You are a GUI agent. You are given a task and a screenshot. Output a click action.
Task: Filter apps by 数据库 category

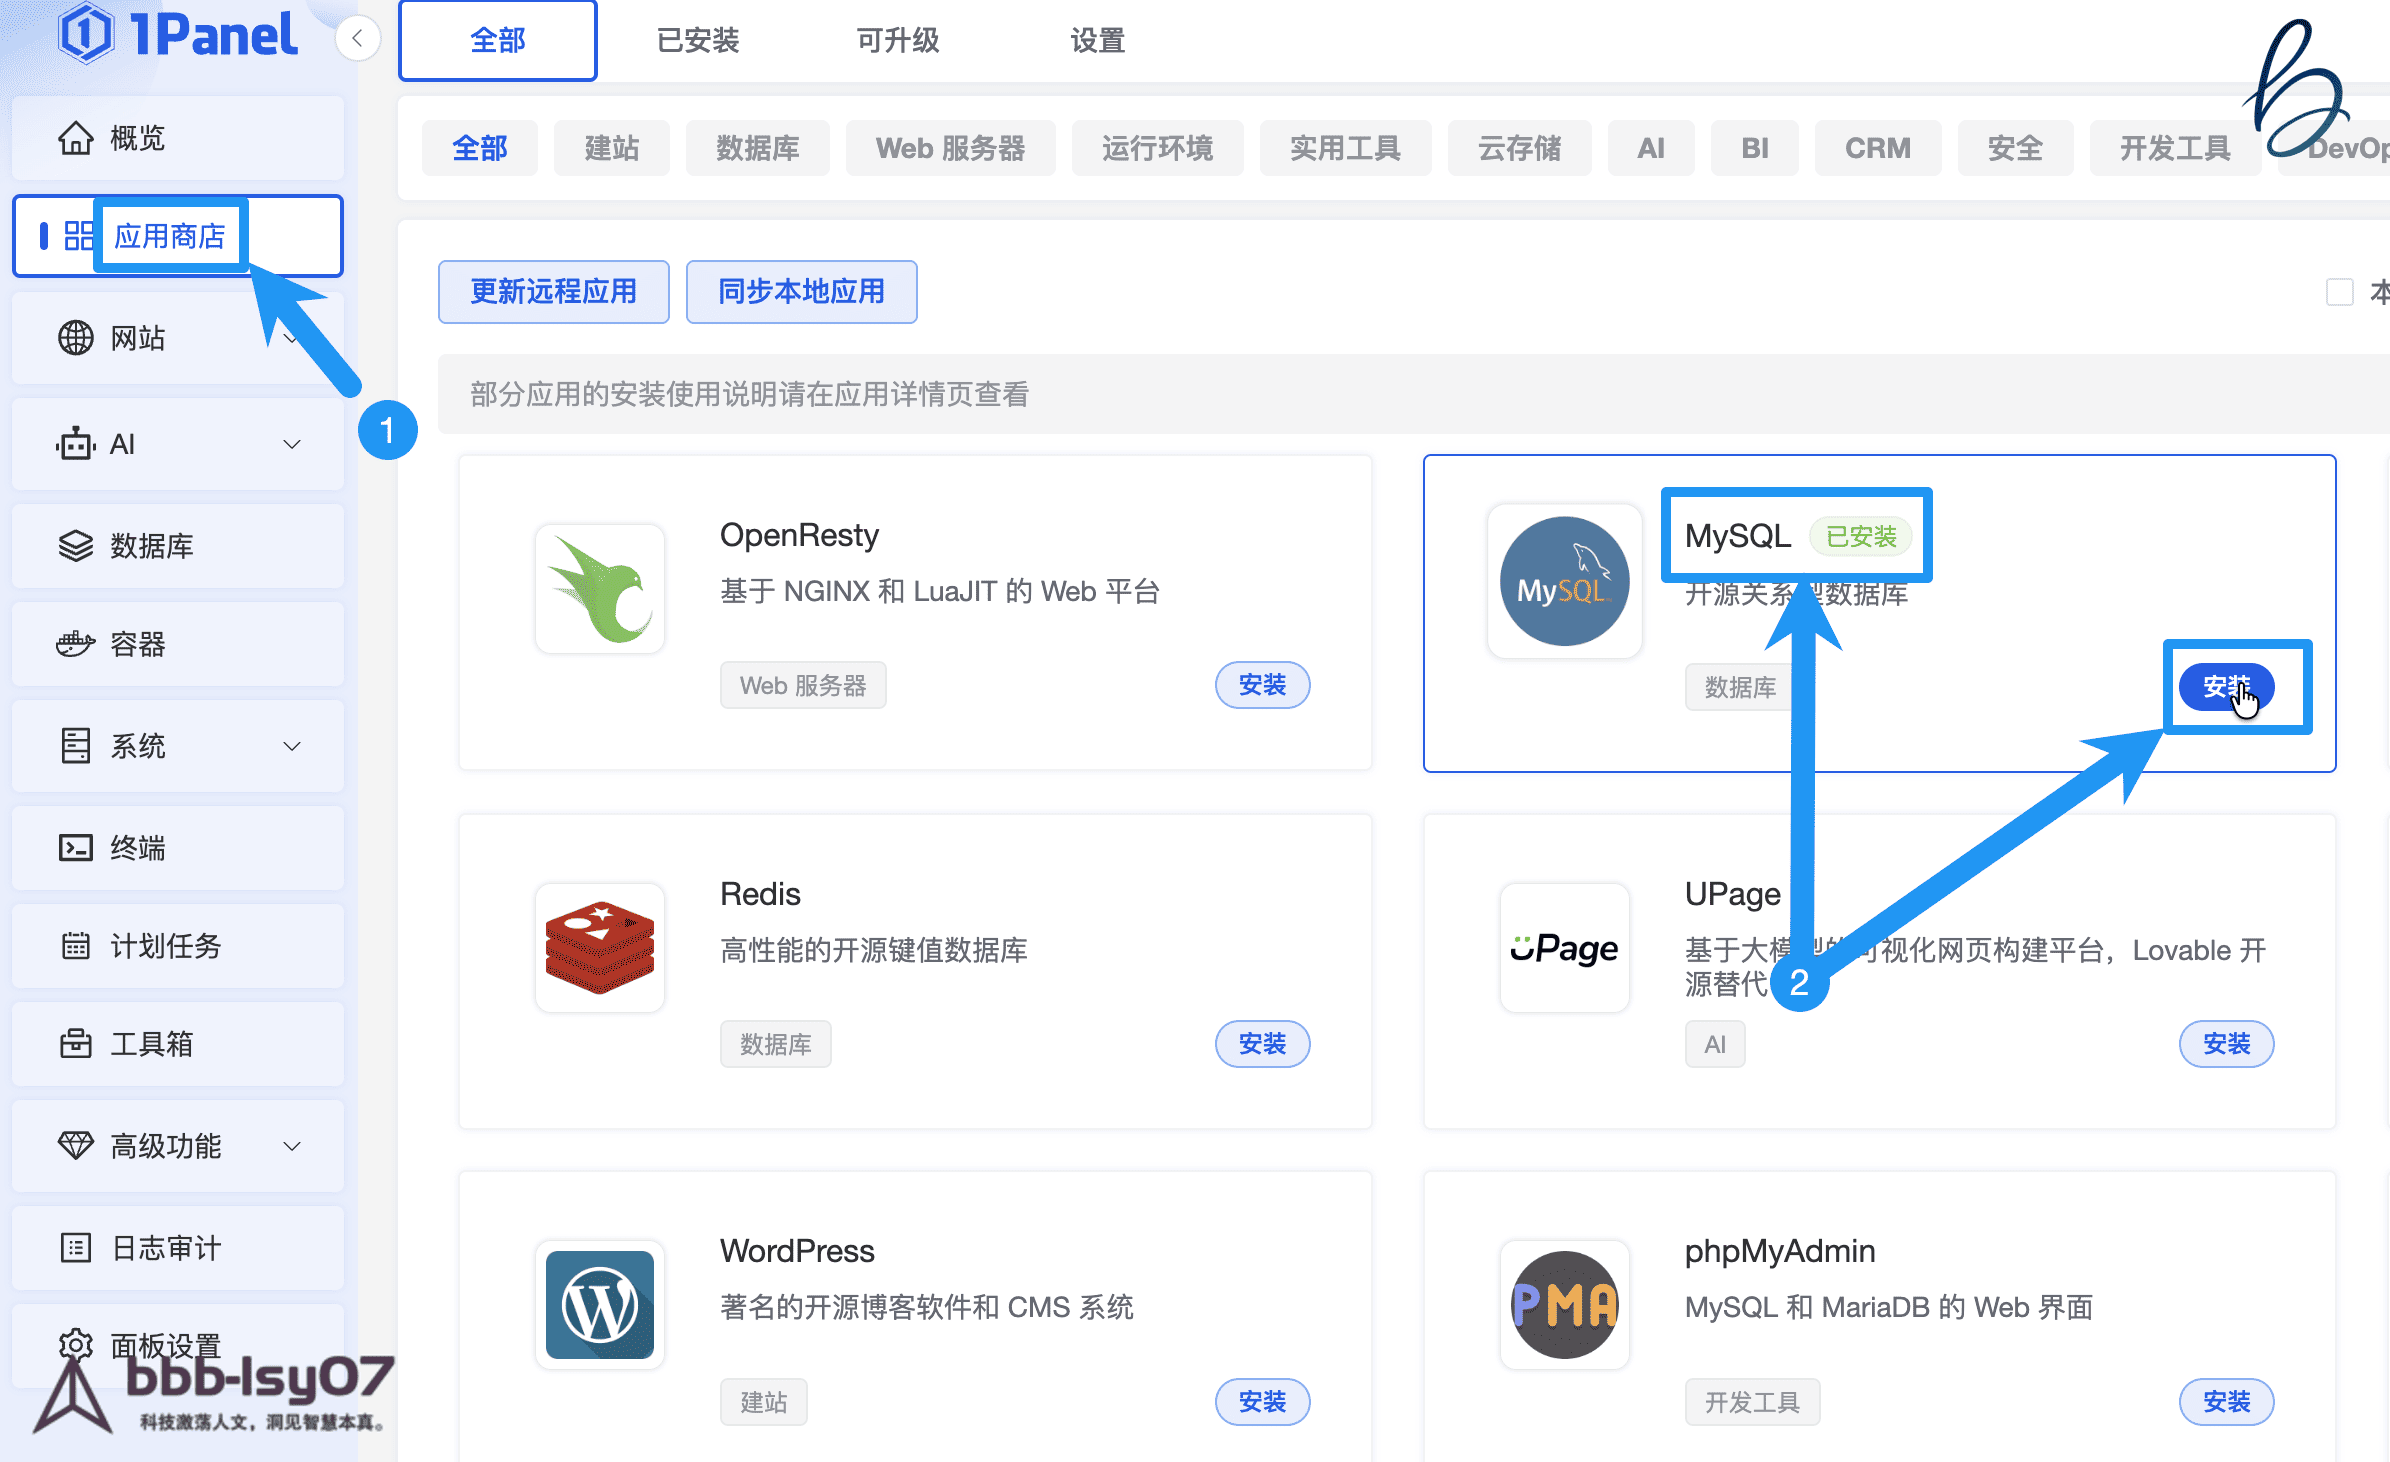tap(758, 148)
